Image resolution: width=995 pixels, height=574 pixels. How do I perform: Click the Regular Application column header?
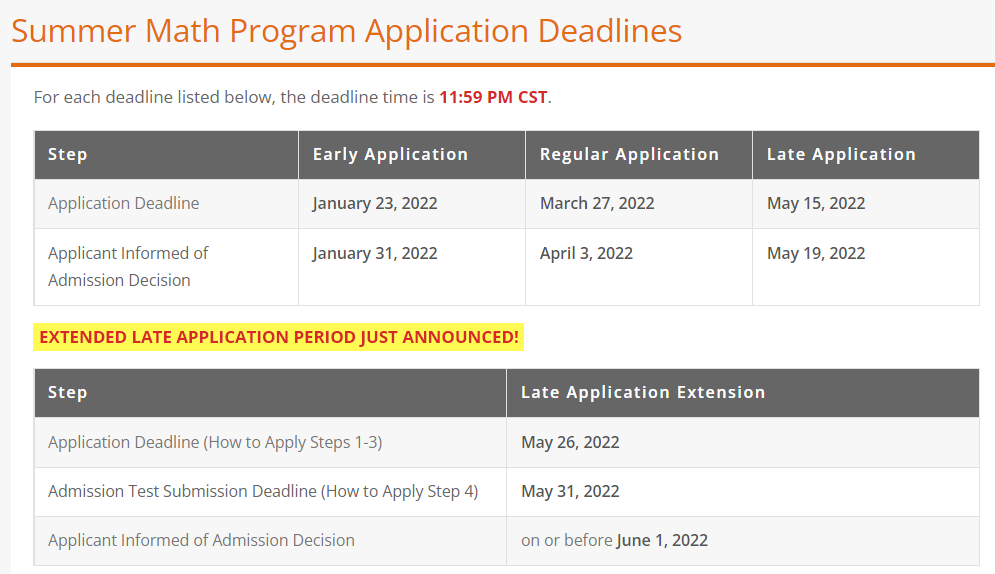[629, 155]
